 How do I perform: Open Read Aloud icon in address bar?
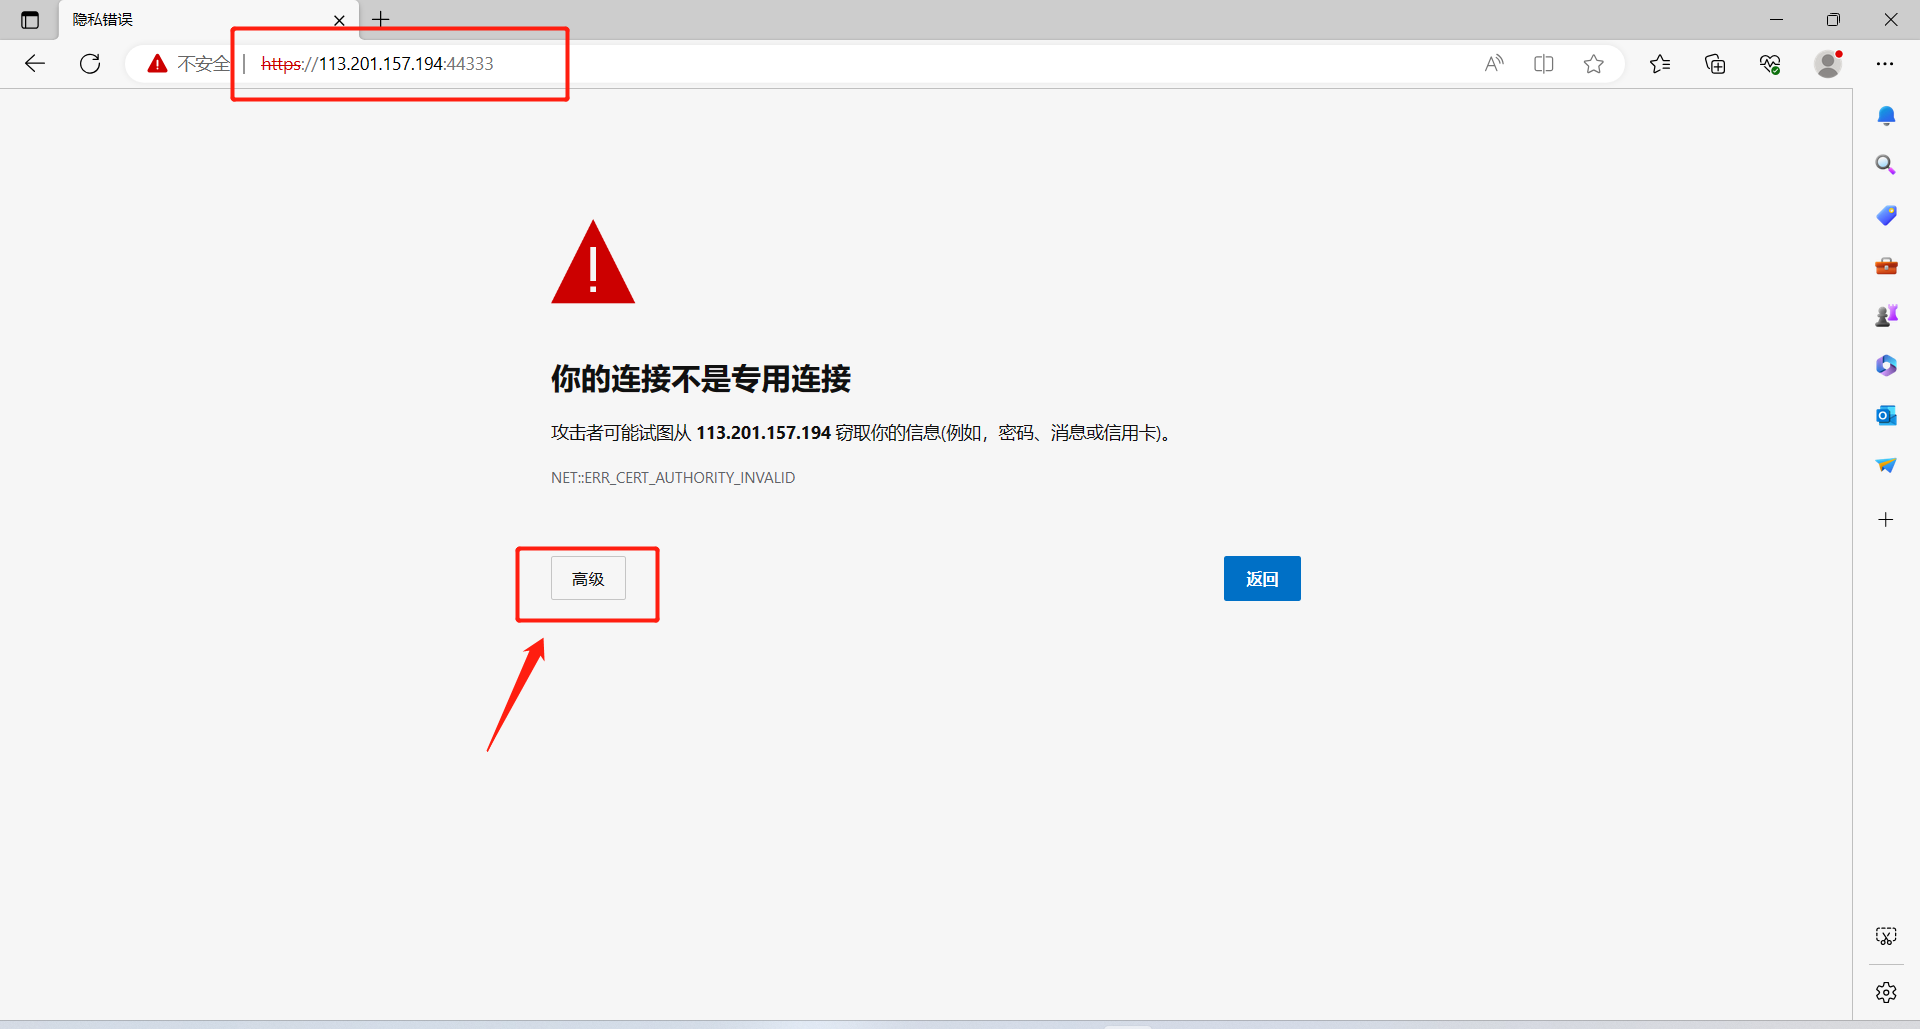point(1494,64)
